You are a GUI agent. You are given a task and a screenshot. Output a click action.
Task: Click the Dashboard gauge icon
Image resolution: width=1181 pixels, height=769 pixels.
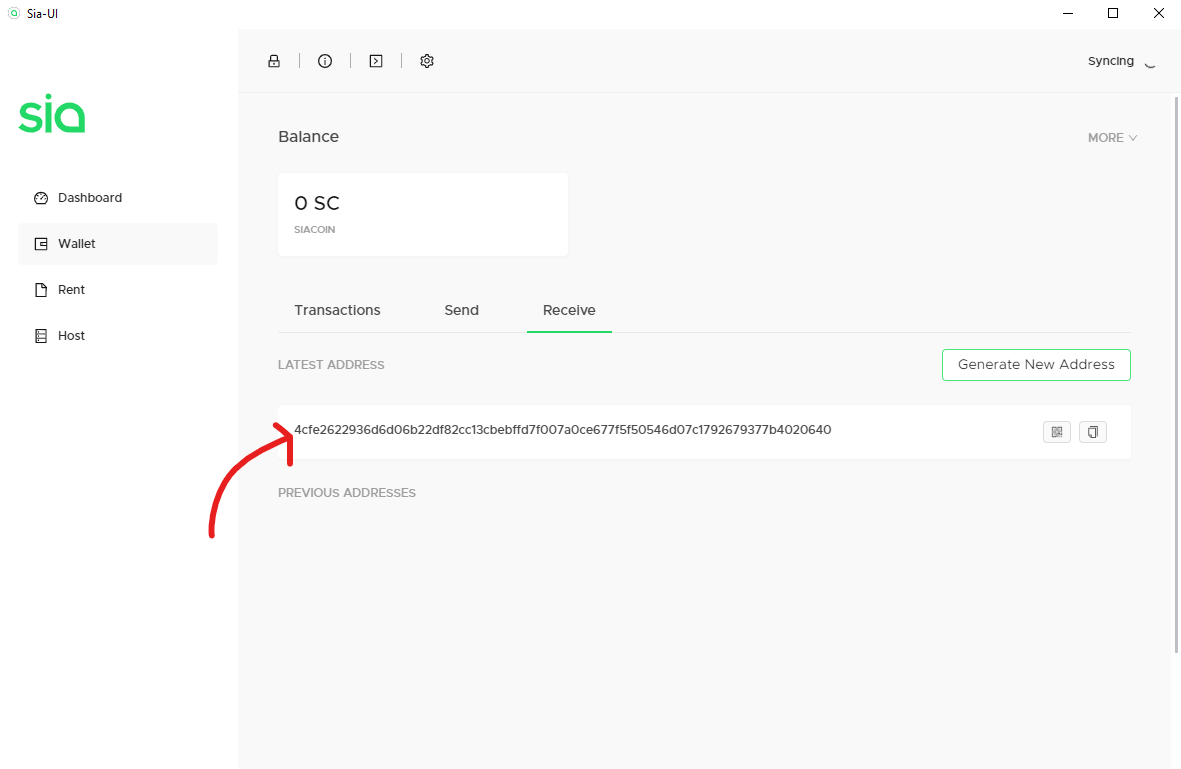coord(41,198)
